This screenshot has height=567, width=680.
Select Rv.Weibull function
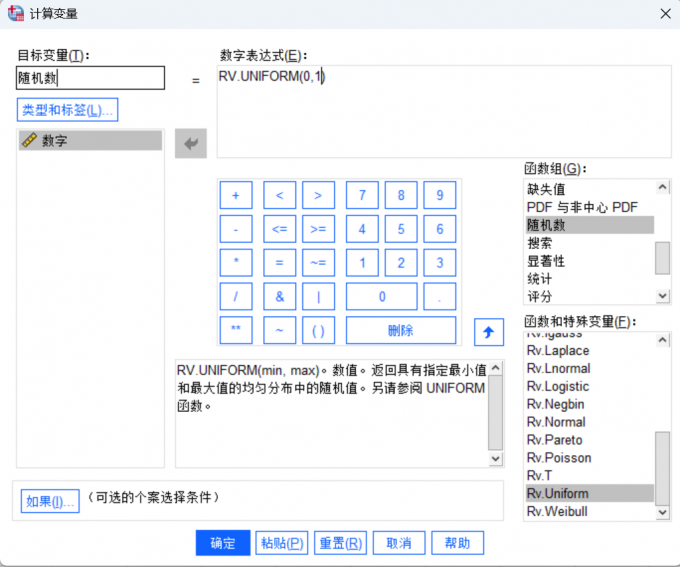click(x=589, y=511)
